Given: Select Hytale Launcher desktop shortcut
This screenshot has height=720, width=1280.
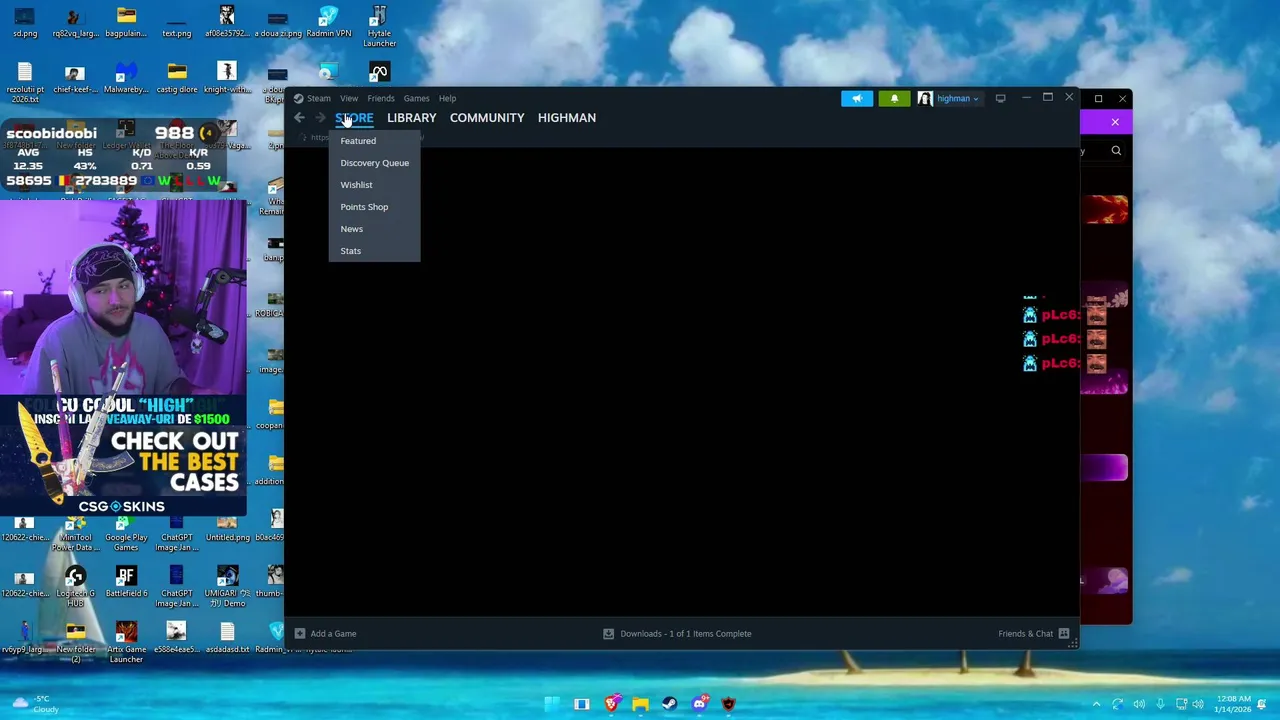Looking at the screenshot, I should click(379, 27).
